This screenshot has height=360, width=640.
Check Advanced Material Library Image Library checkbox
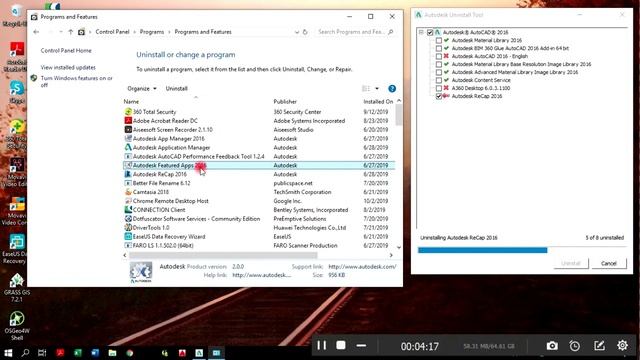tap(439, 72)
